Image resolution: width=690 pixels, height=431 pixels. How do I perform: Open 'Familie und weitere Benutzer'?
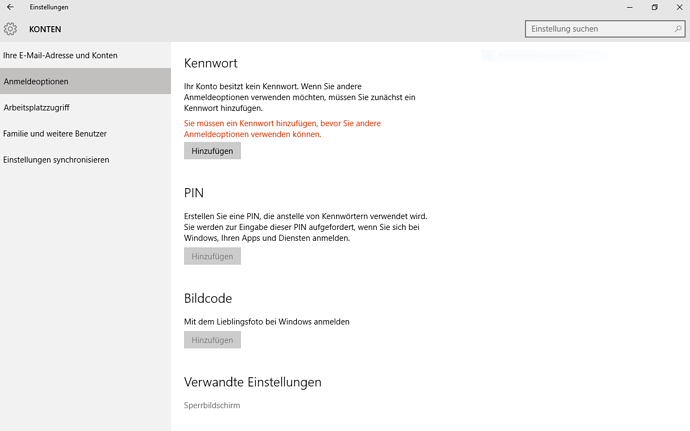coord(85,133)
